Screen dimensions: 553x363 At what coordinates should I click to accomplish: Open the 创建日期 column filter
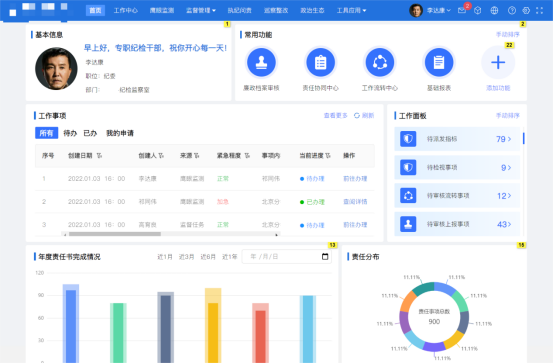click(99, 156)
